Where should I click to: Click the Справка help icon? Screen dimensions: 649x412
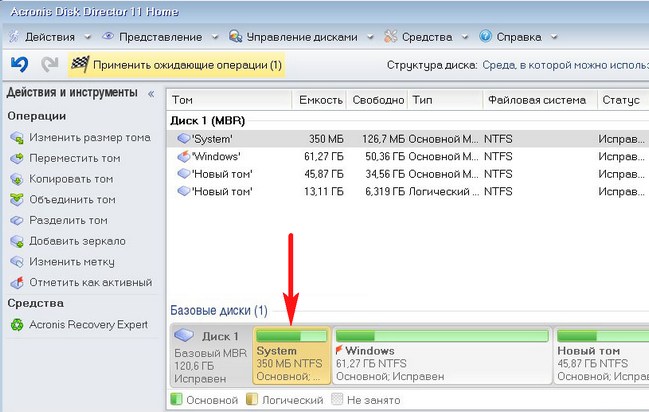pyautogui.click(x=486, y=36)
